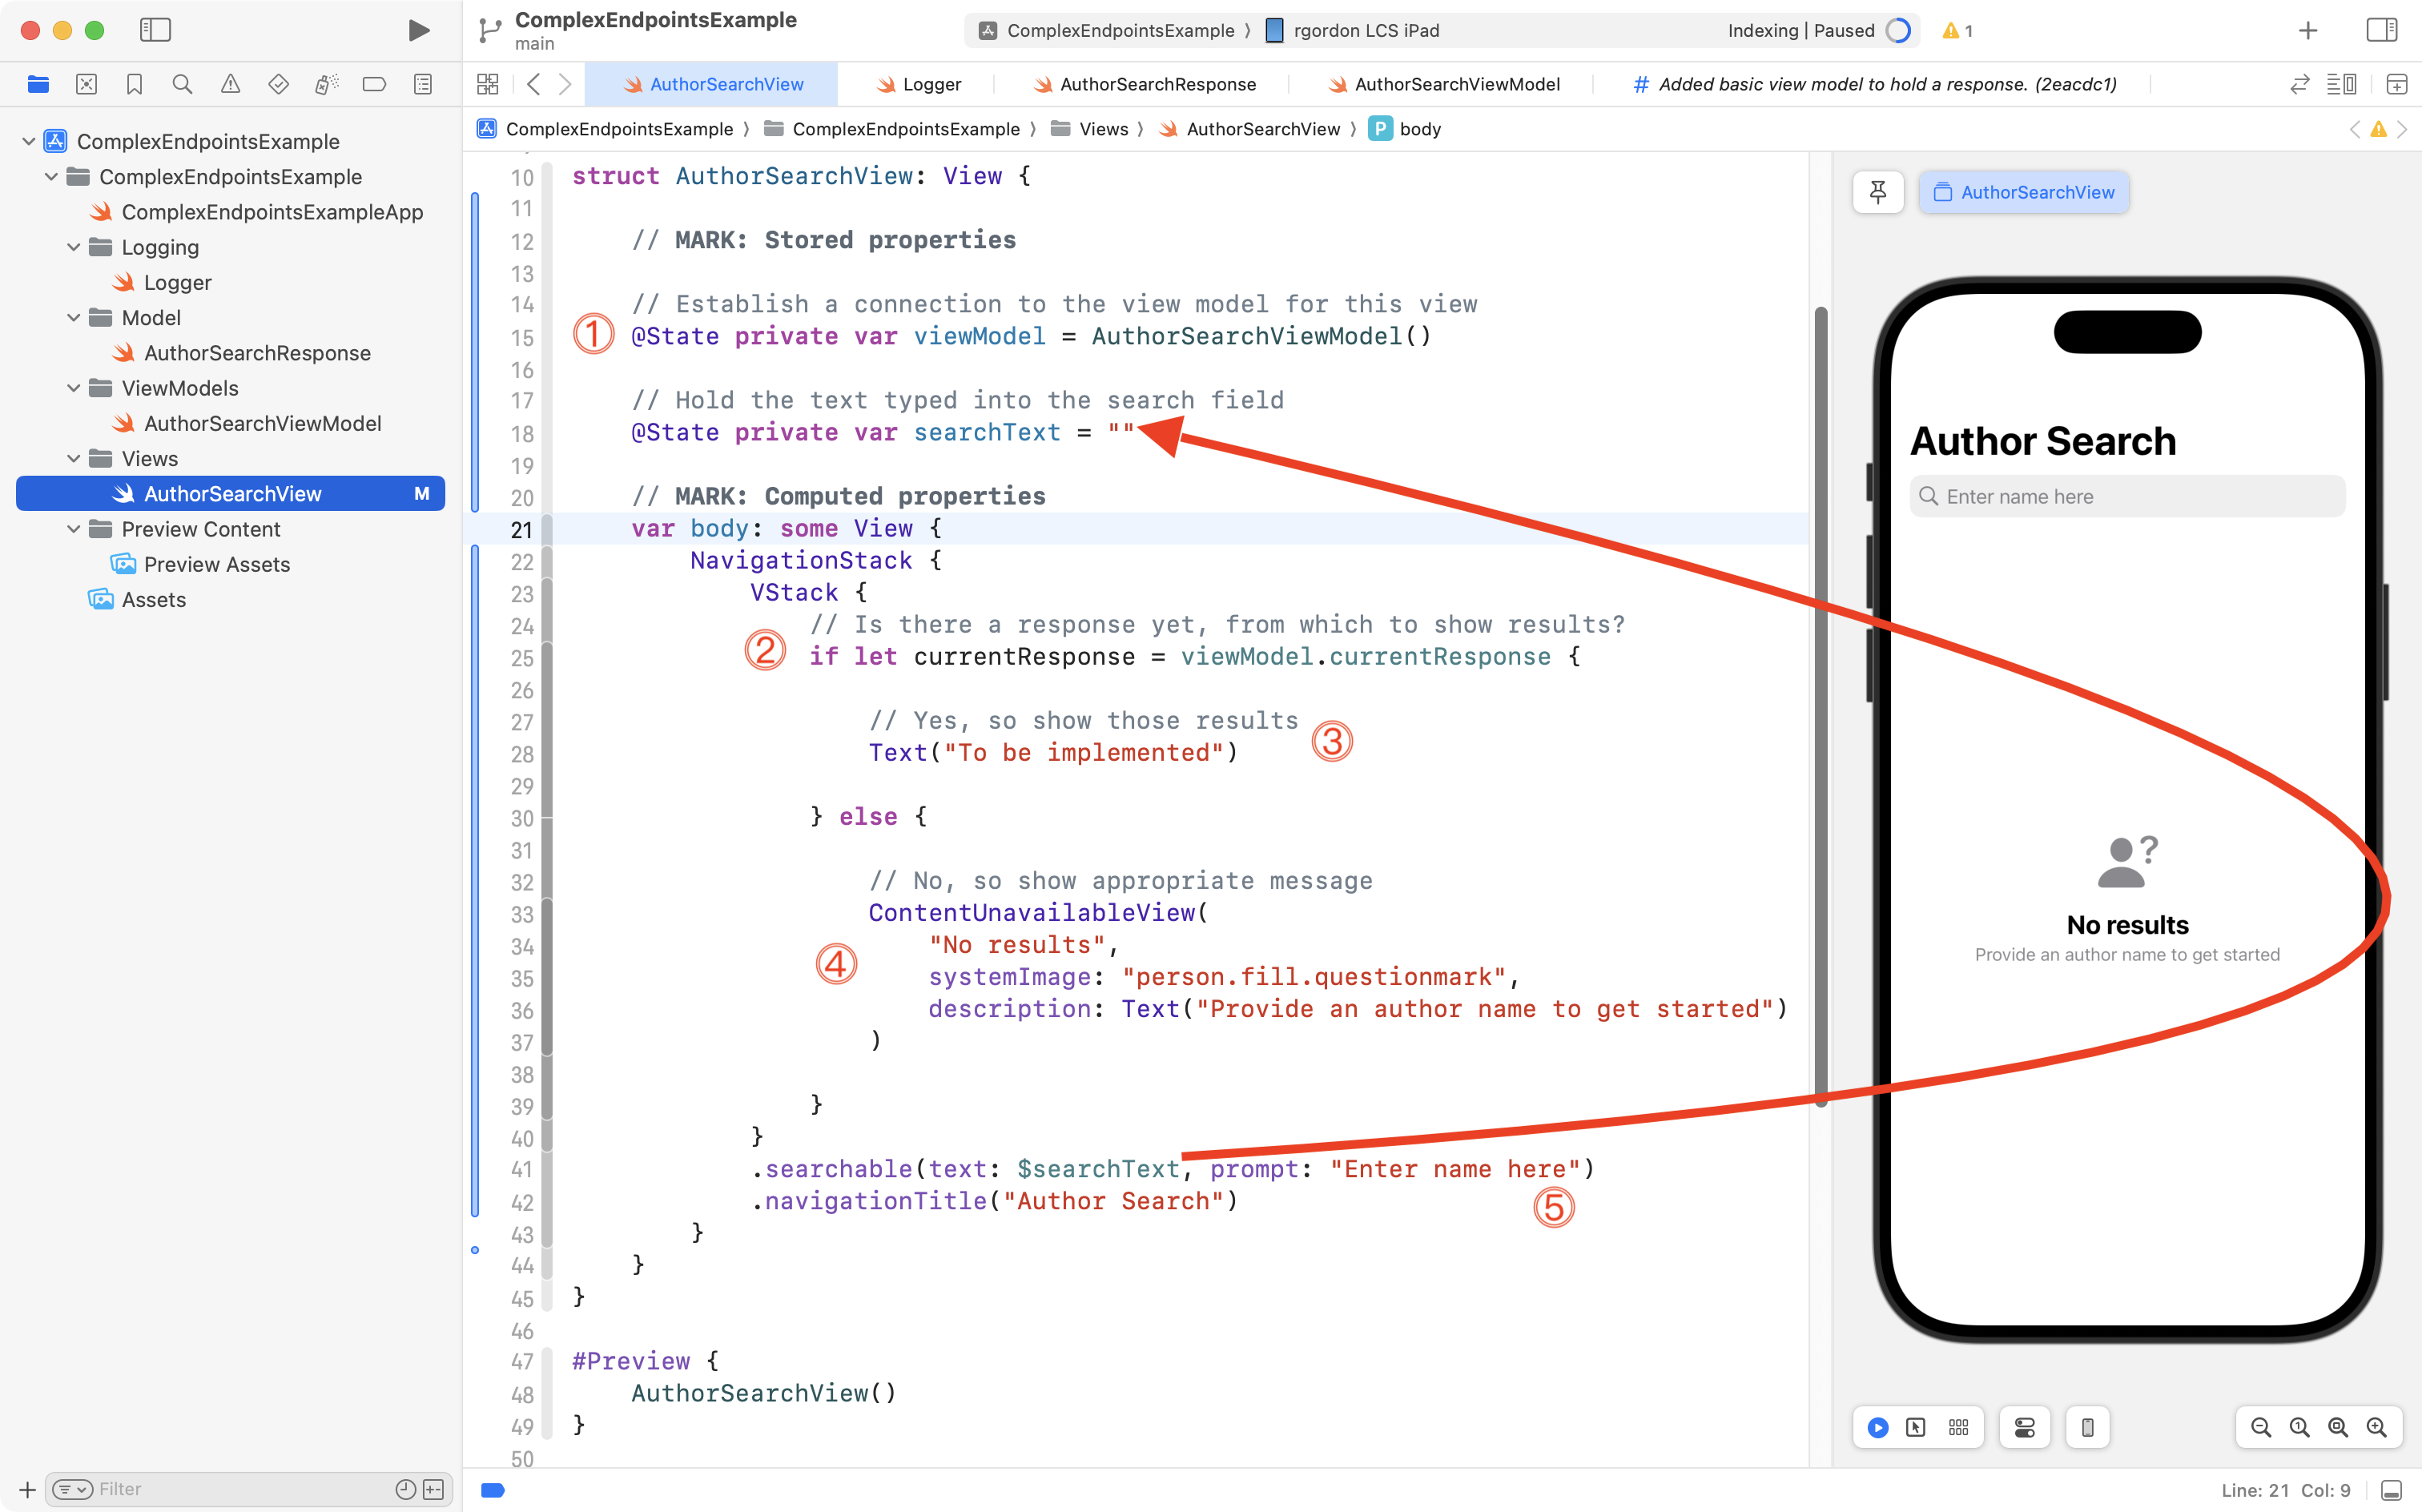Toggle the right inspector panel
The width and height of the screenshot is (2422, 1512).
[x=2381, y=30]
